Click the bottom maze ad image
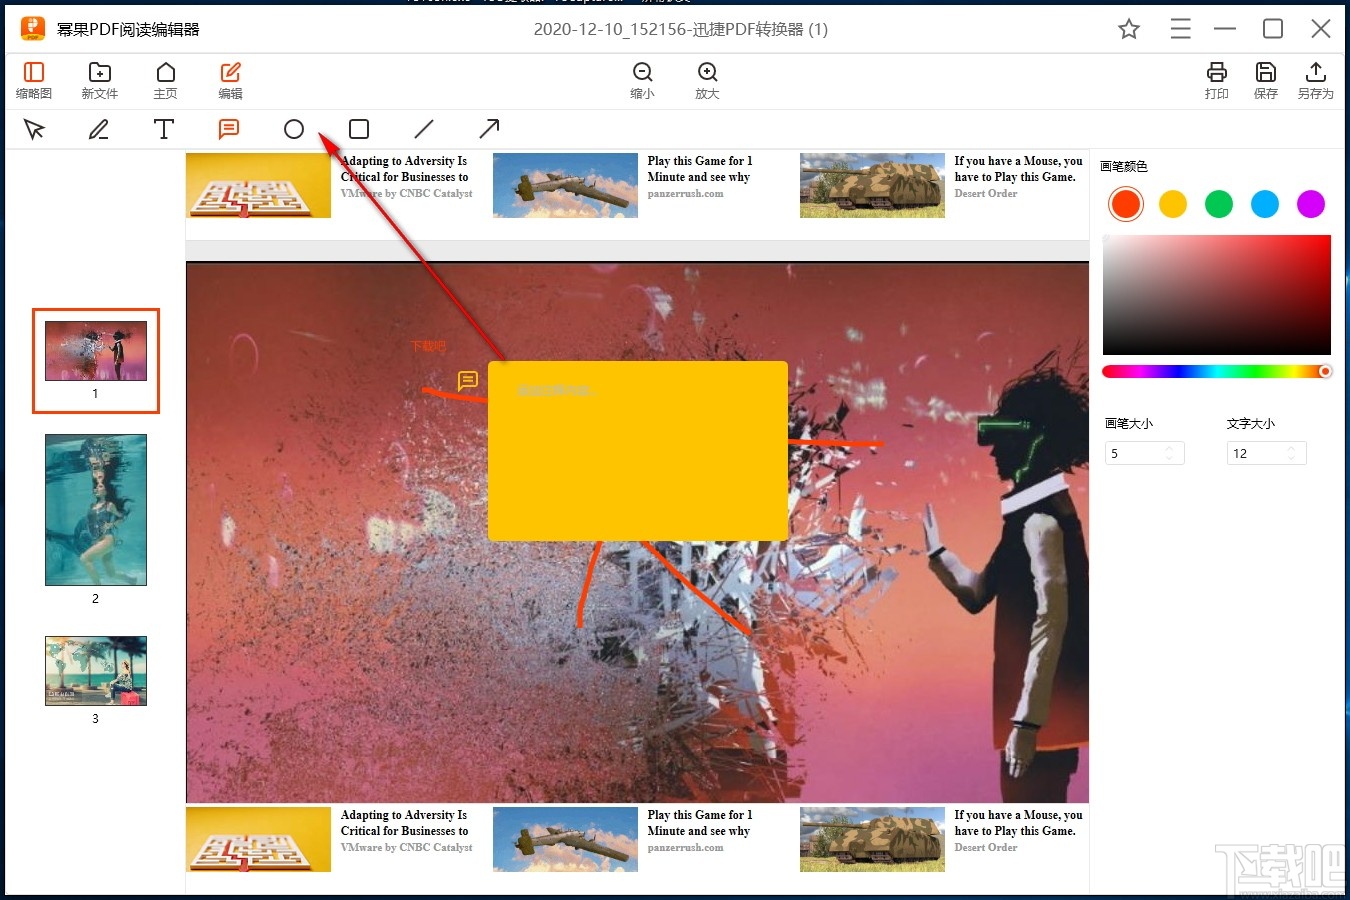This screenshot has height=900, width=1350. [x=258, y=839]
